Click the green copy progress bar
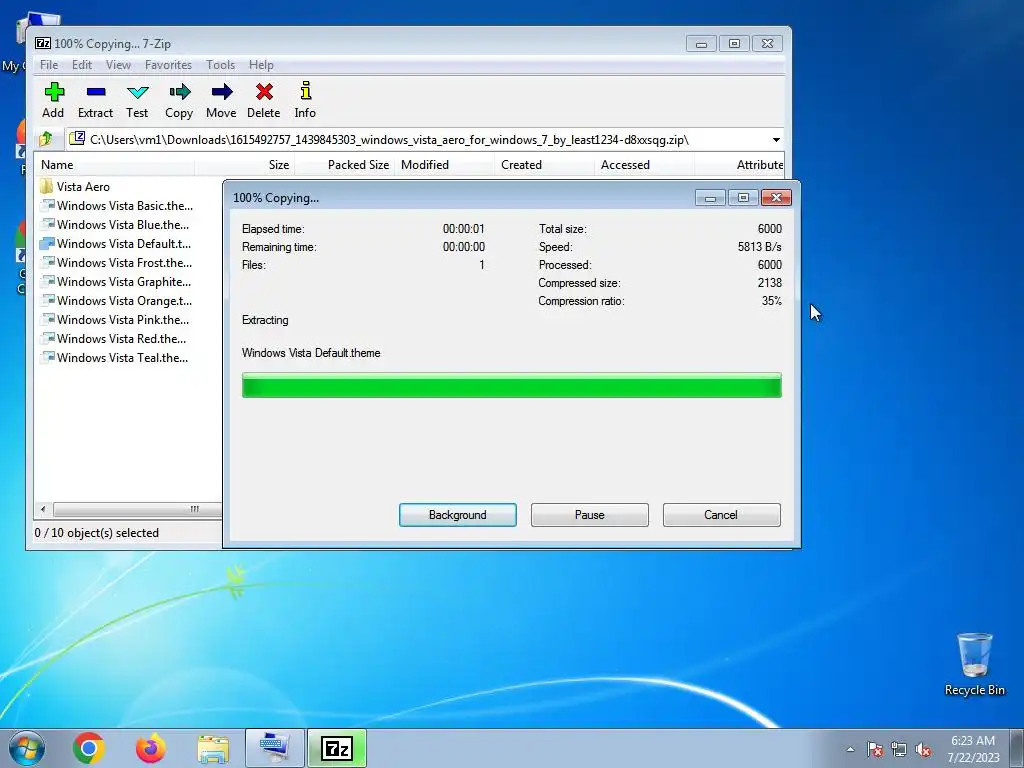The image size is (1024, 768). [x=511, y=385]
